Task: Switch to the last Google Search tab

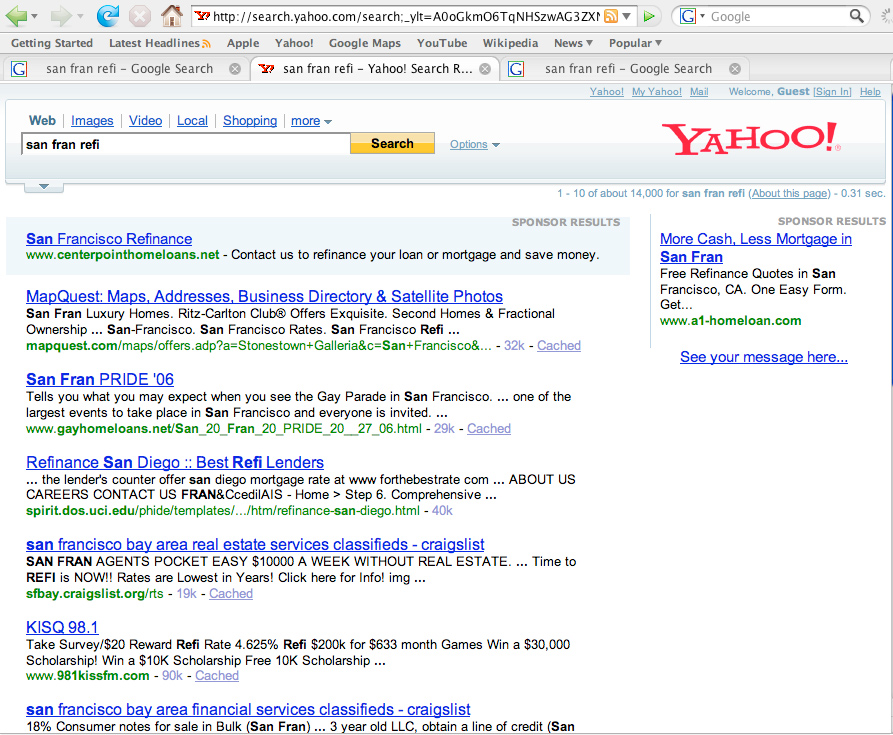Action: [x=625, y=69]
